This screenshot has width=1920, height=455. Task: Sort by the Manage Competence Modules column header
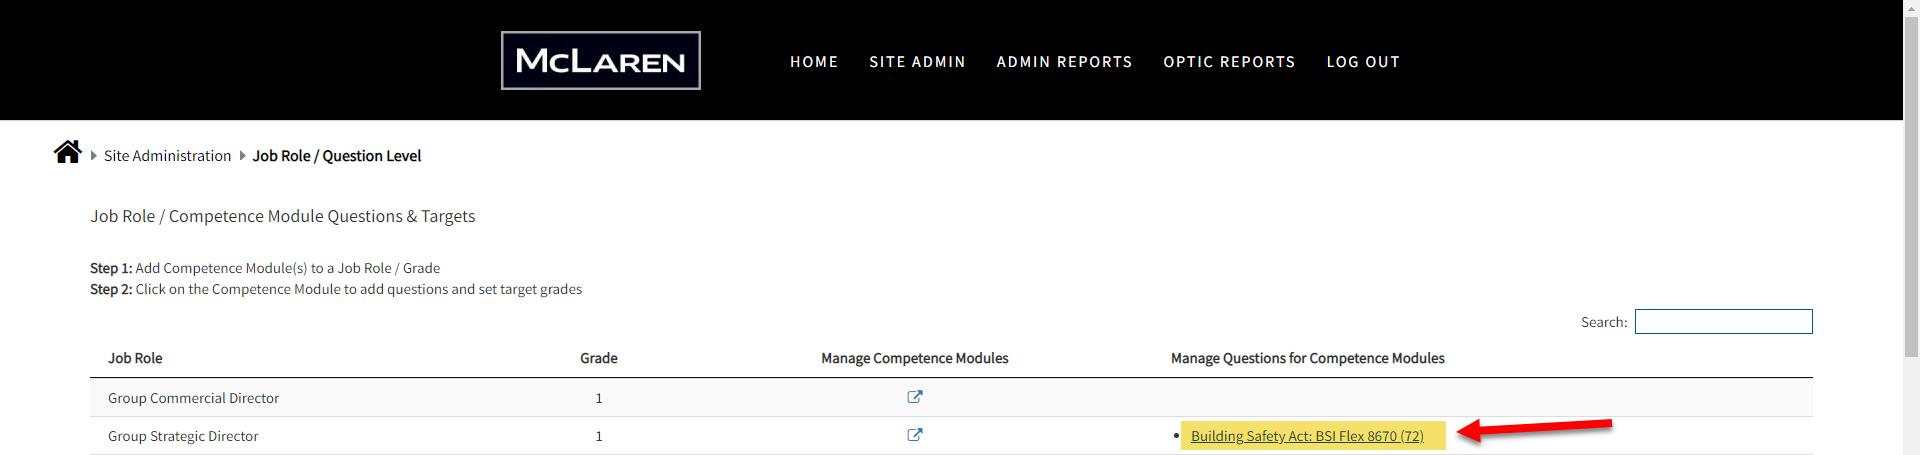tap(915, 358)
